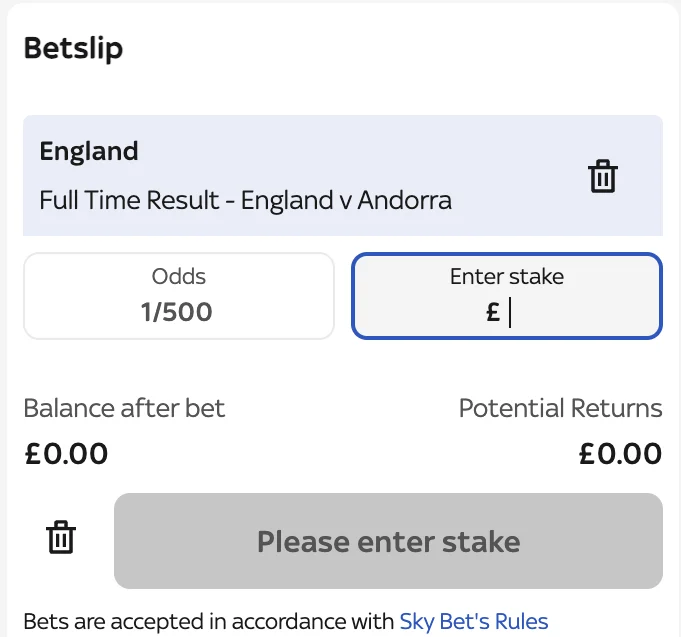The height and width of the screenshot is (637, 681).
Task: Click the £ symbol in the stake field
Action: [x=493, y=312]
